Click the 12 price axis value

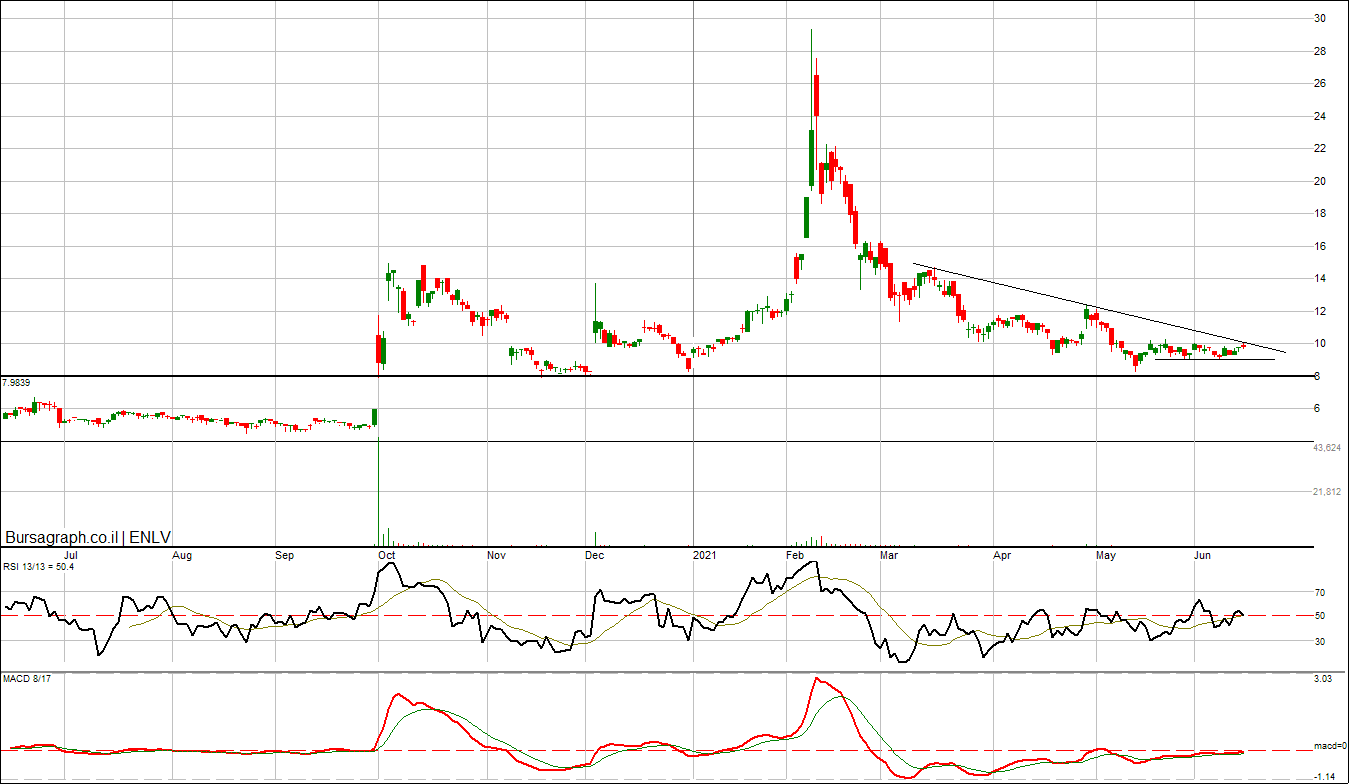point(1320,311)
